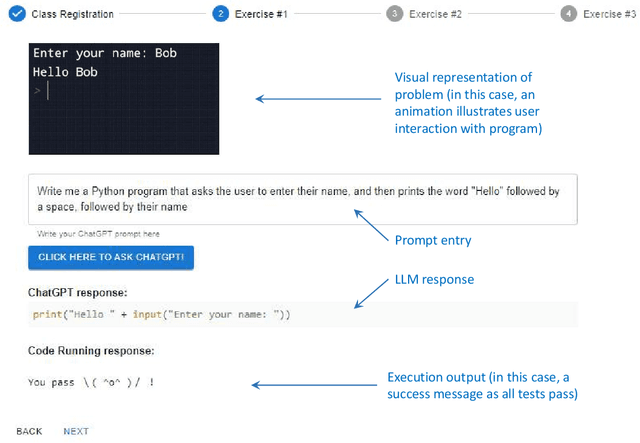Click the ChatGPT response code block
Viewport: 640px width, 443px height.
click(x=302, y=315)
